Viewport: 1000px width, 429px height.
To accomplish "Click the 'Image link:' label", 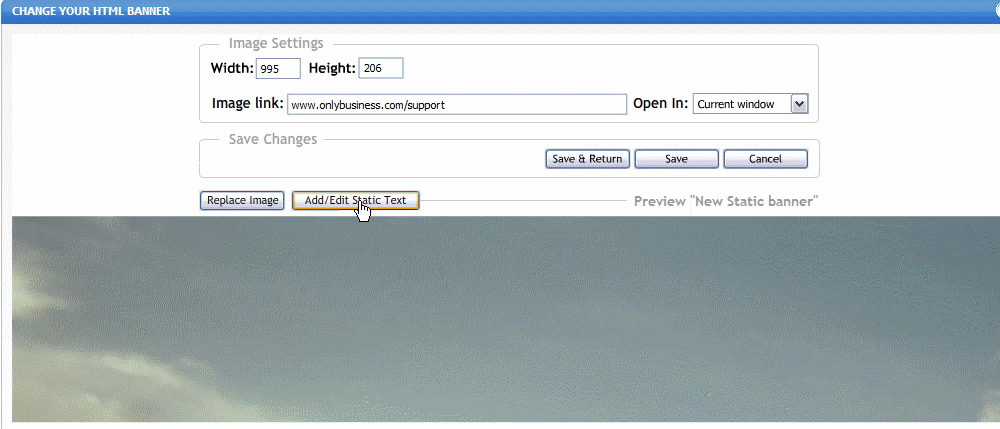I will pos(247,103).
